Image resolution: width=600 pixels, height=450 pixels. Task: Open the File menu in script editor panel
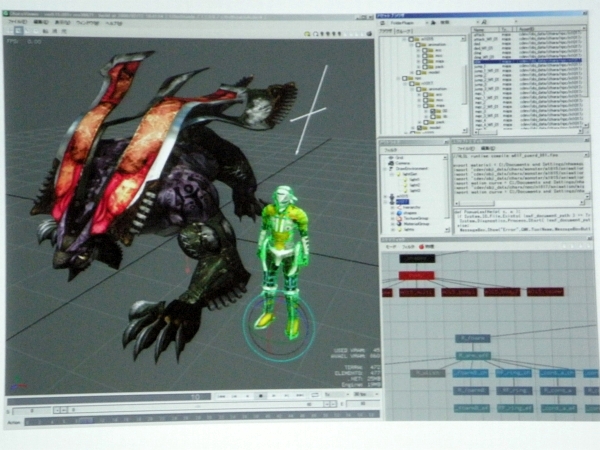click(x=465, y=148)
